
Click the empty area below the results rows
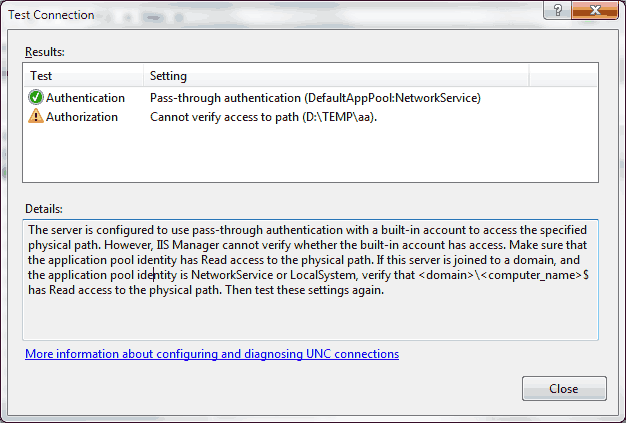[310, 155]
